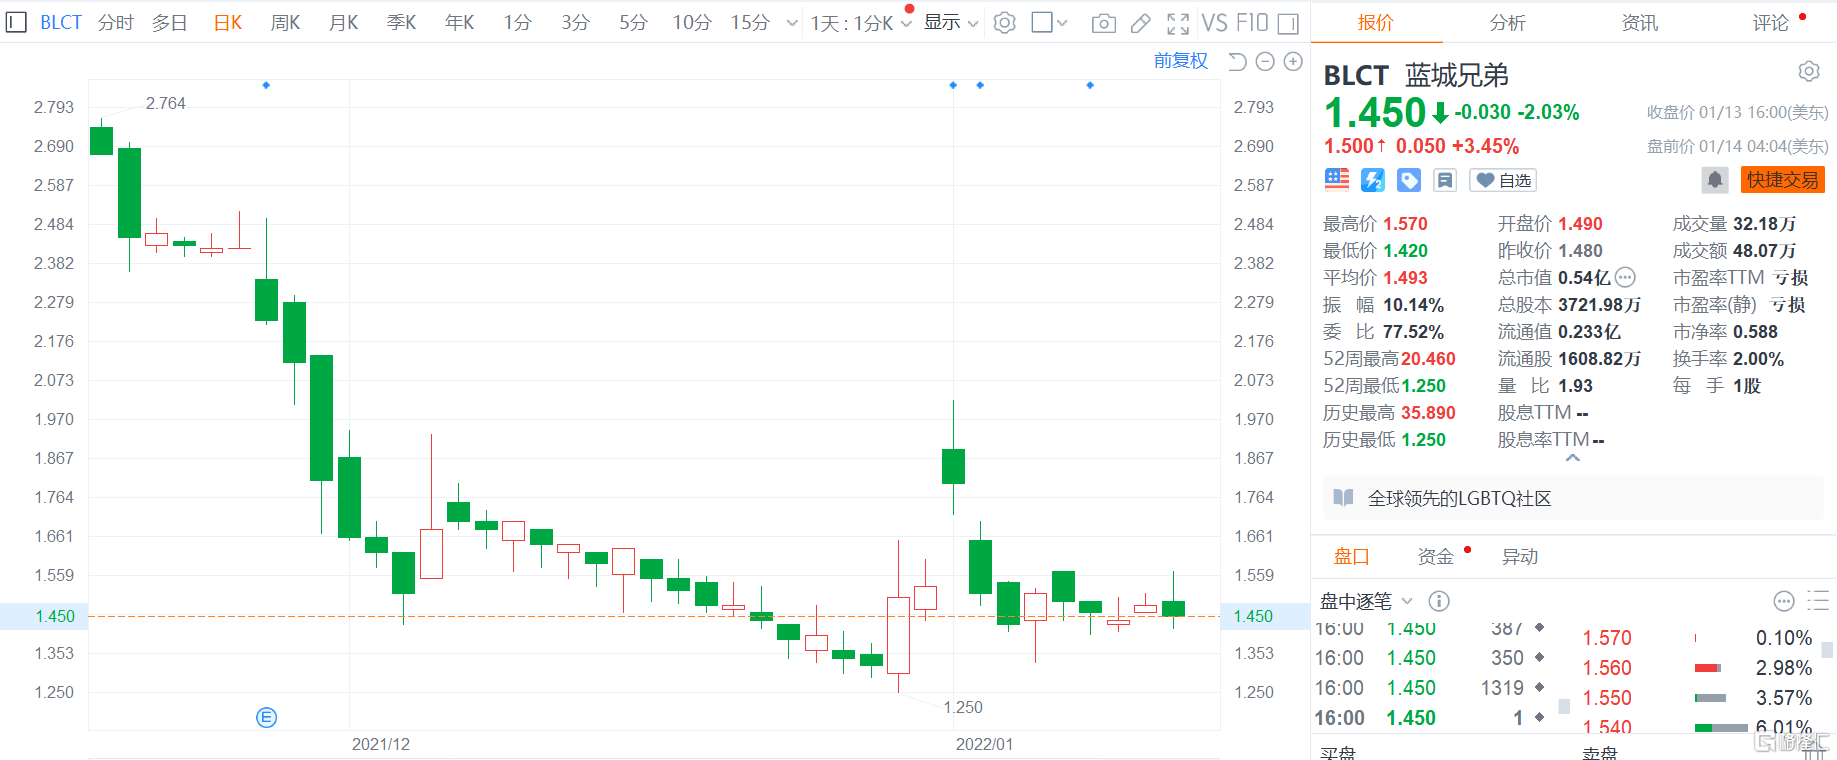Click the price alert bell icon
Image resolution: width=1837 pixels, height=760 pixels.
point(1715,180)
